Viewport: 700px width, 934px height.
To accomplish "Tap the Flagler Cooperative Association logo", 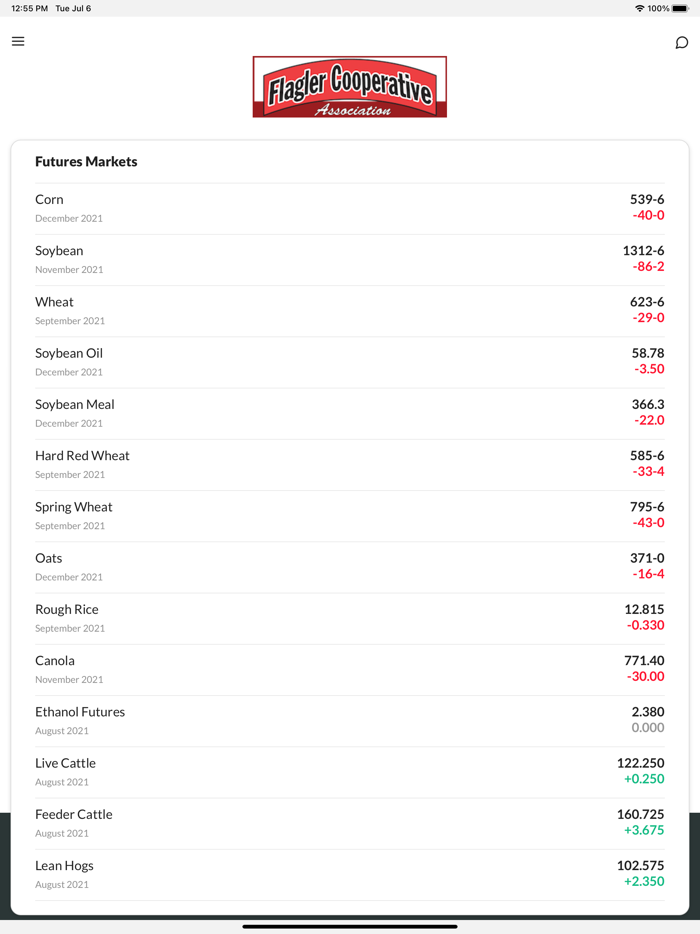I will [350, 87].
